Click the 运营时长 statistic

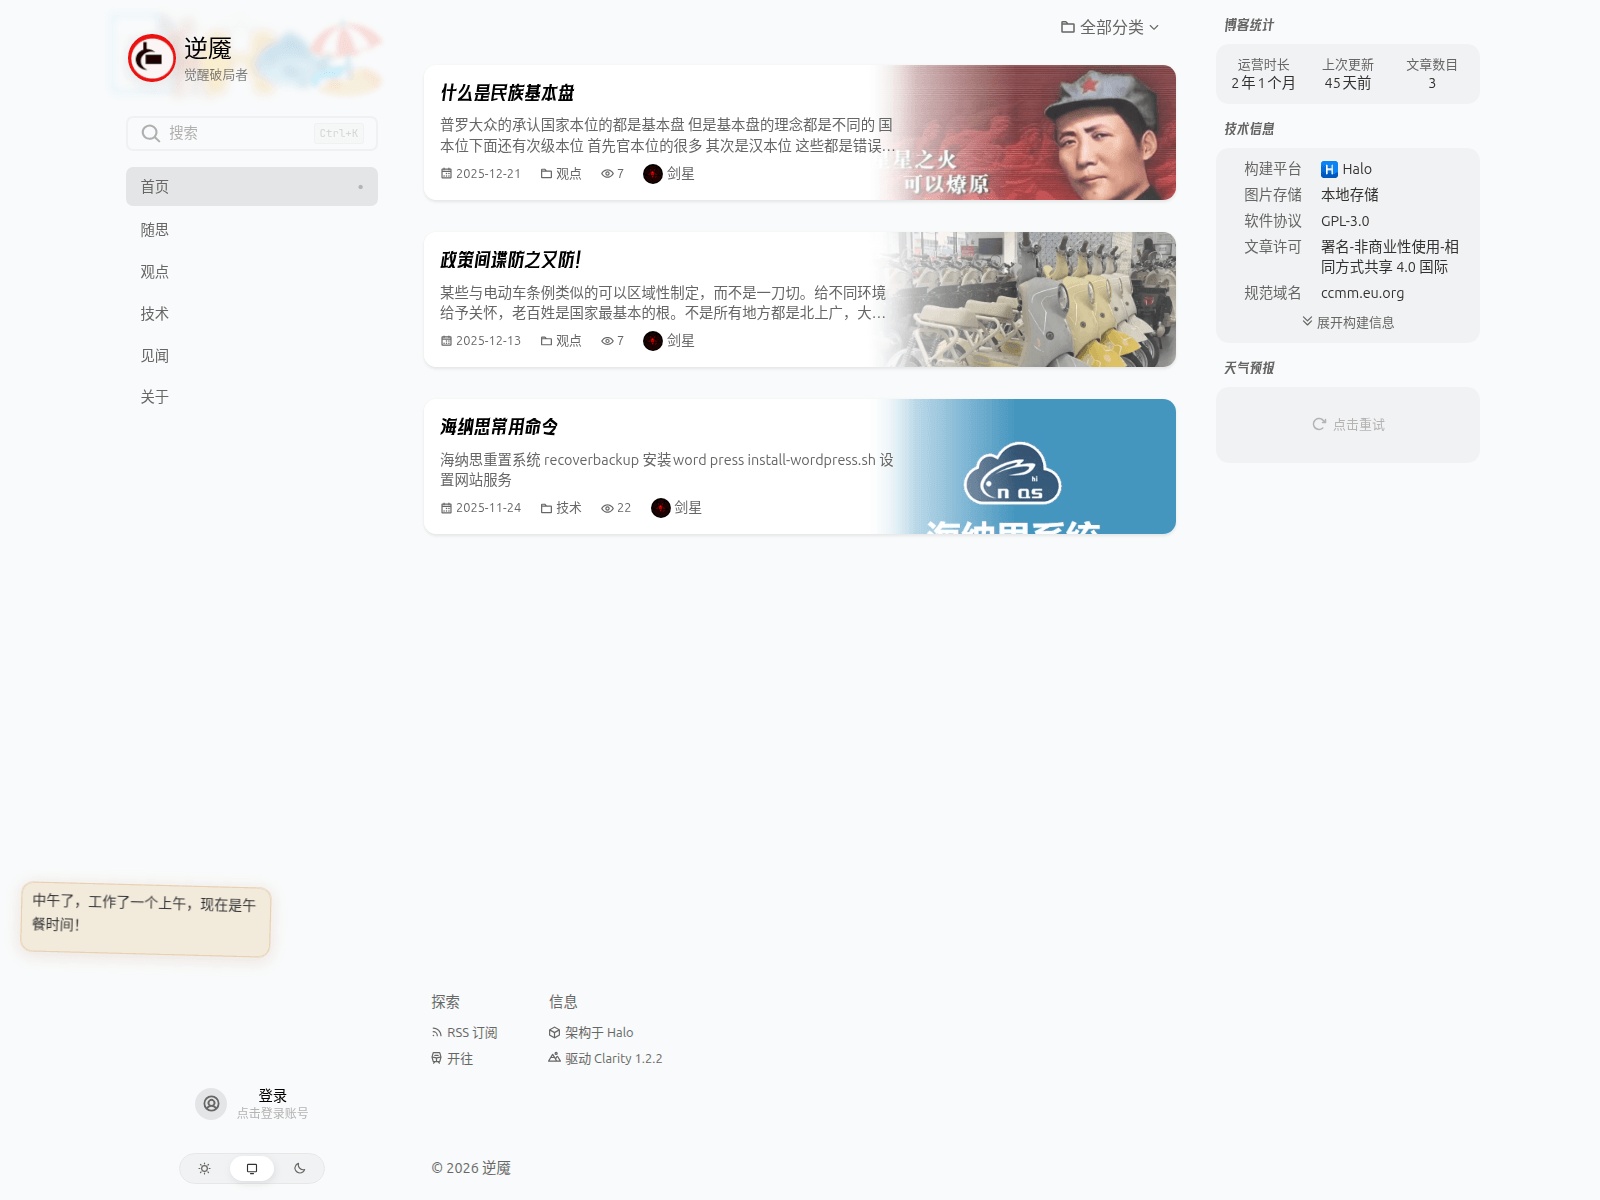[1263, 74]
